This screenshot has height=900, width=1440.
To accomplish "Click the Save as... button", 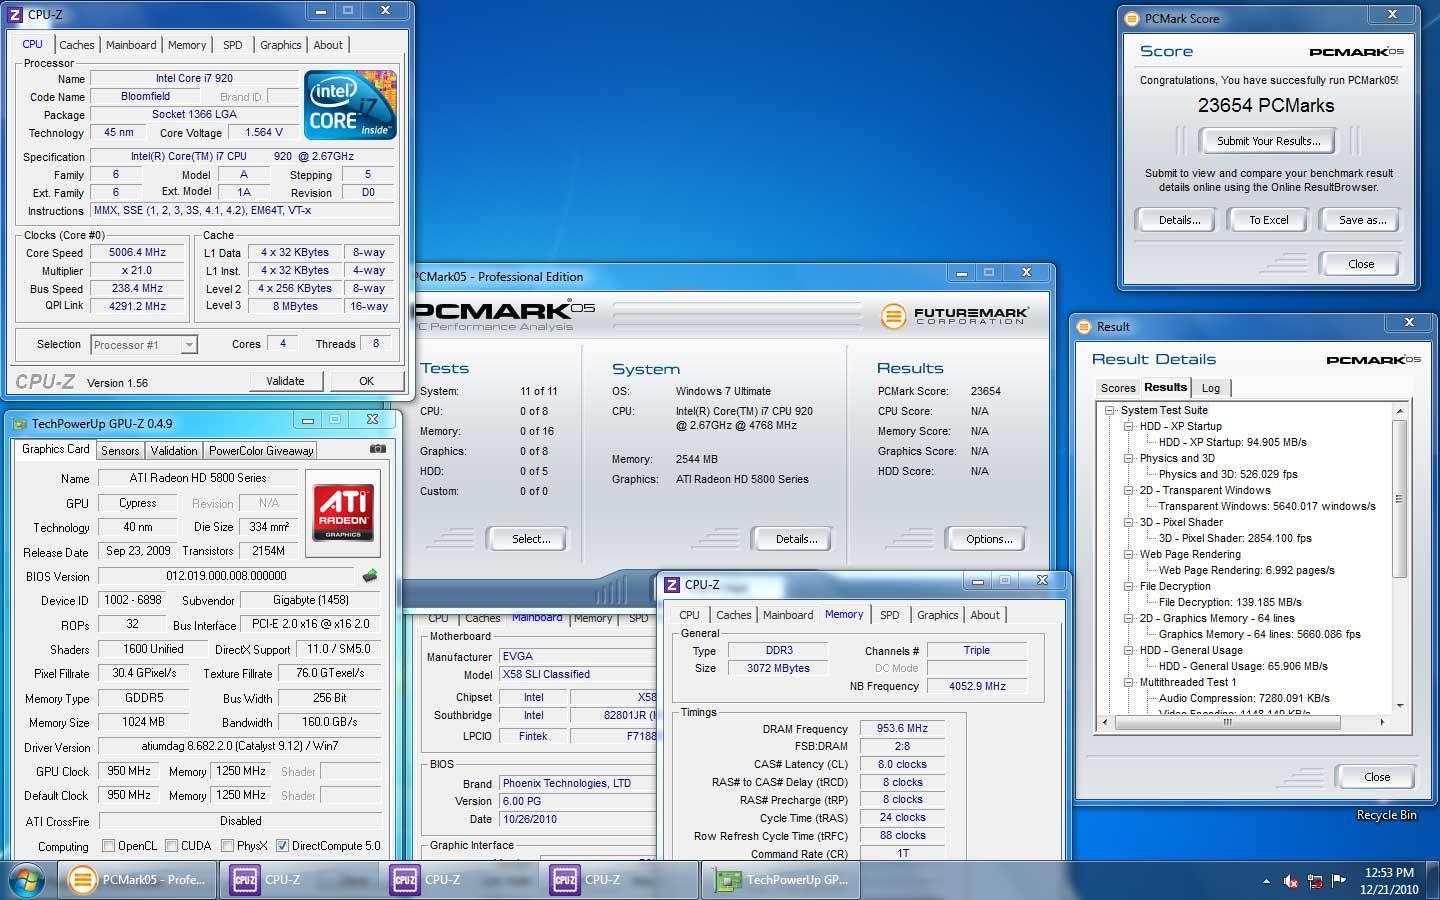I will tap(1361, 220).
